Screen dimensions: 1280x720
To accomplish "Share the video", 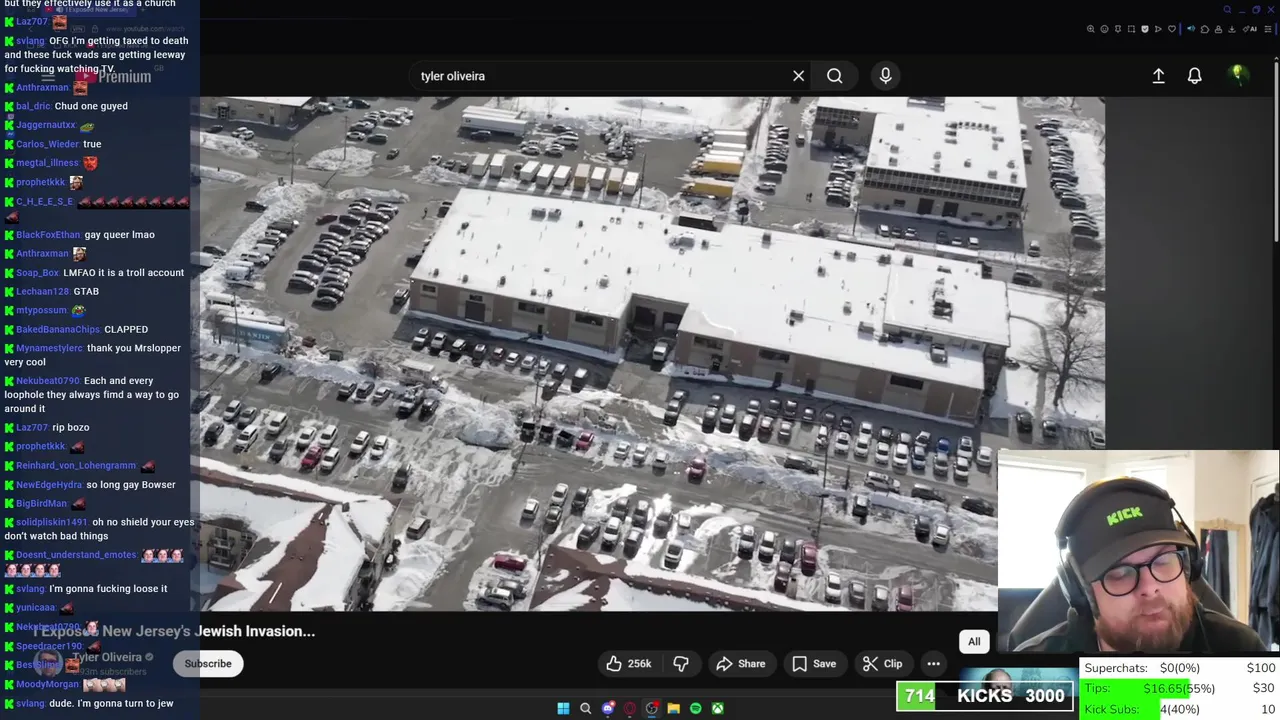I will click(741, 663).
